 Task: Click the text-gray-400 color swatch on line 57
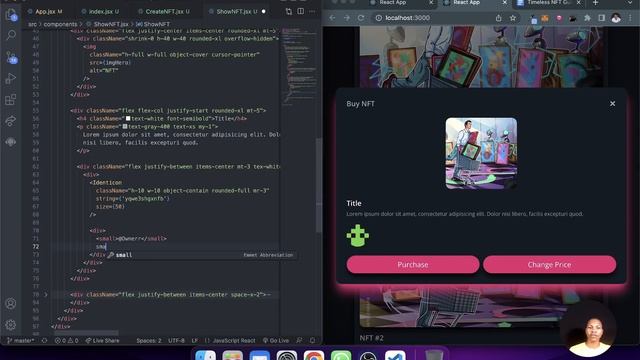125,127
